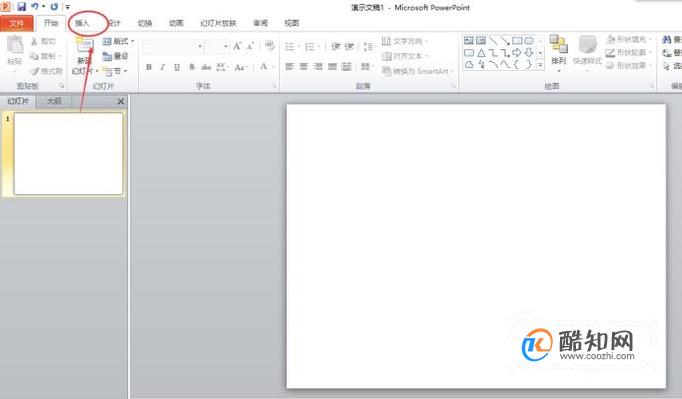
Task: Click the Reset (重设) slide button
Action: [115, 56]
